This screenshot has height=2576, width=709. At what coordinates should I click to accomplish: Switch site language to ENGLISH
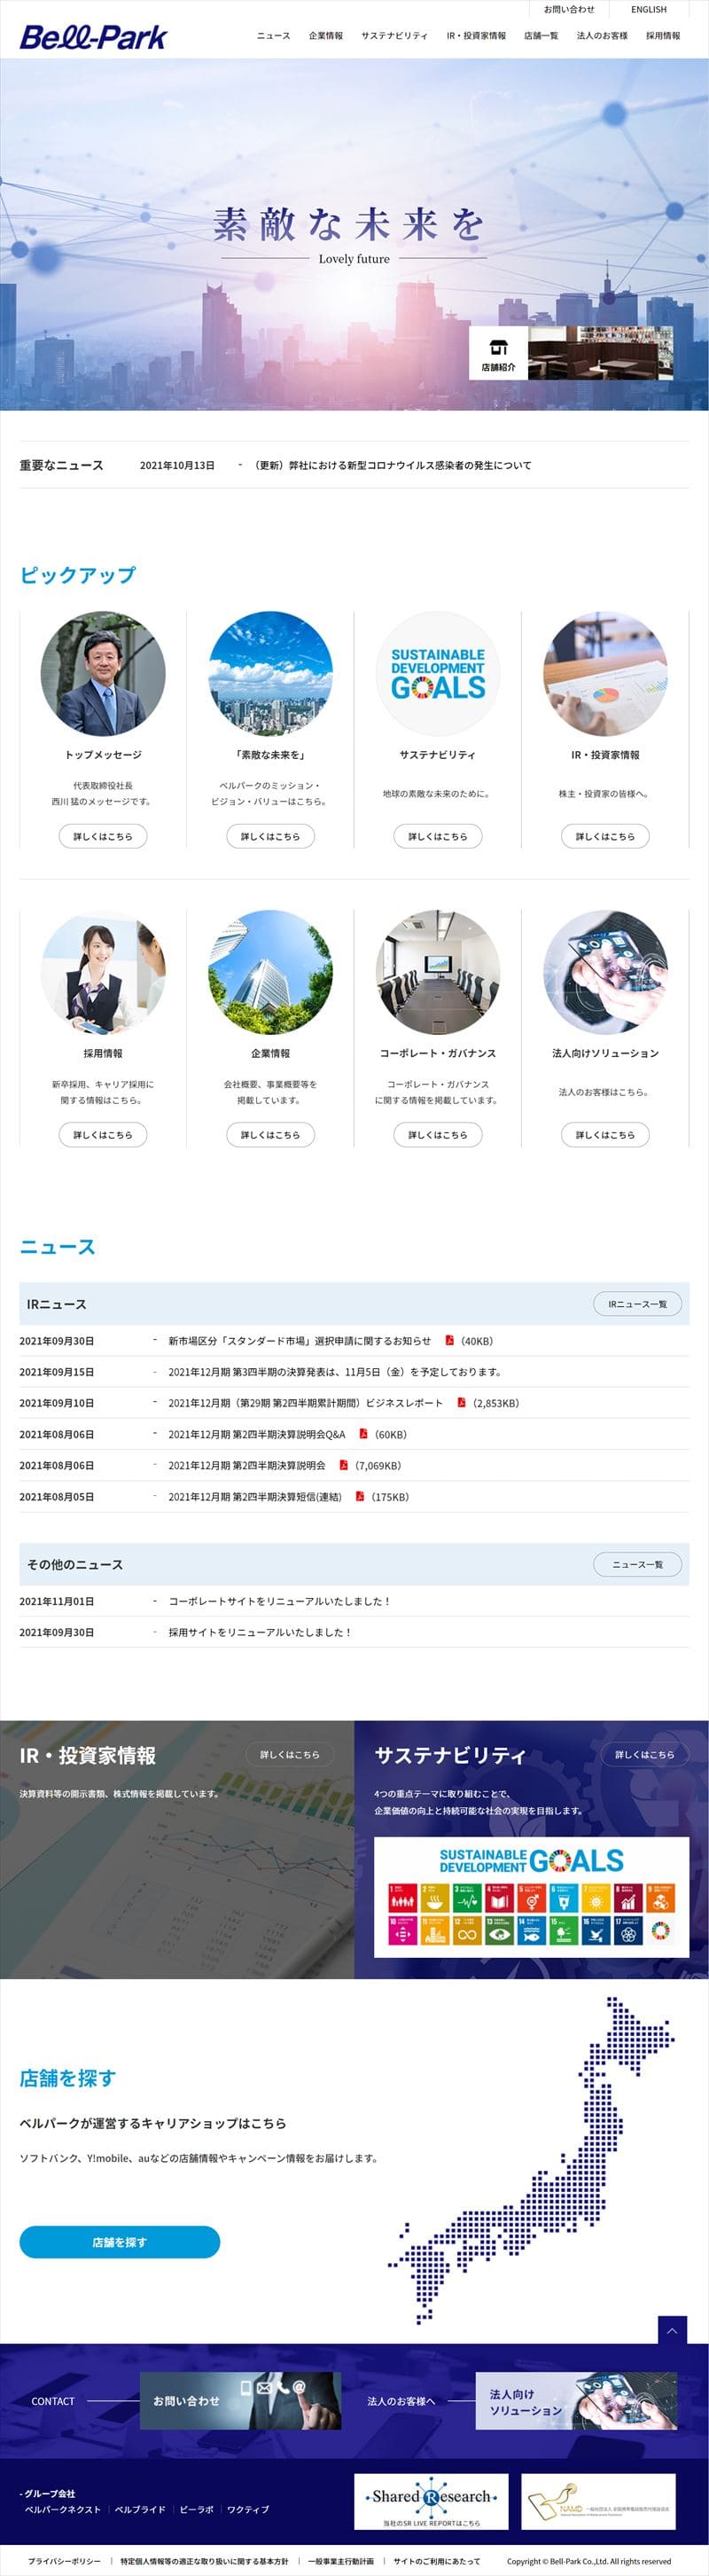(648, 10)
